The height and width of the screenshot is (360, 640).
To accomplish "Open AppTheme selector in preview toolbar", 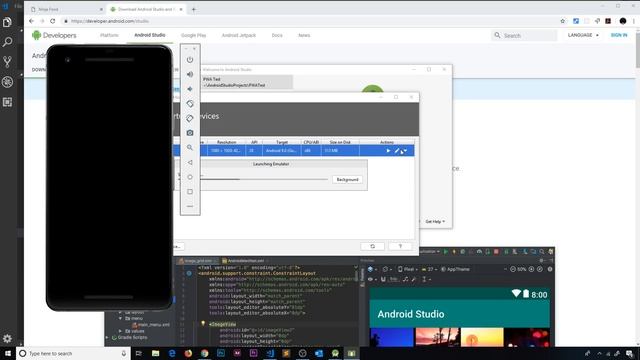I will click(455, 269).
